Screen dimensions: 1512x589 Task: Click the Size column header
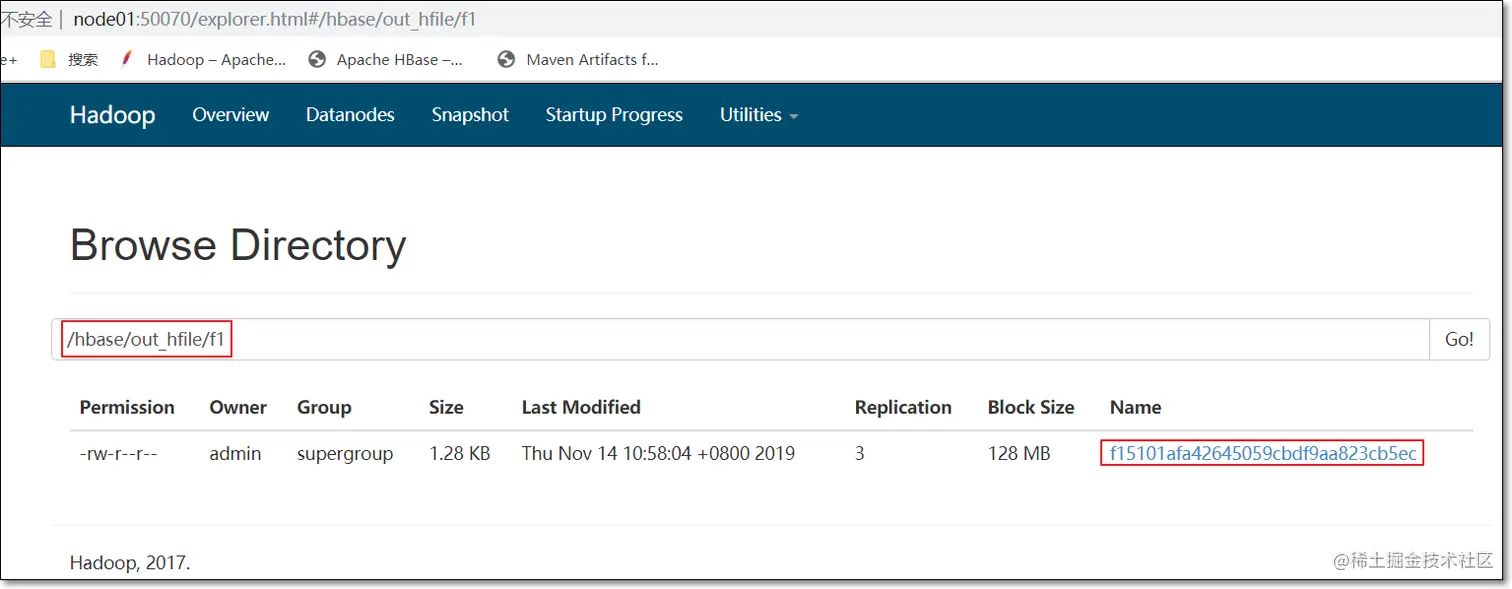coord(446,407)
